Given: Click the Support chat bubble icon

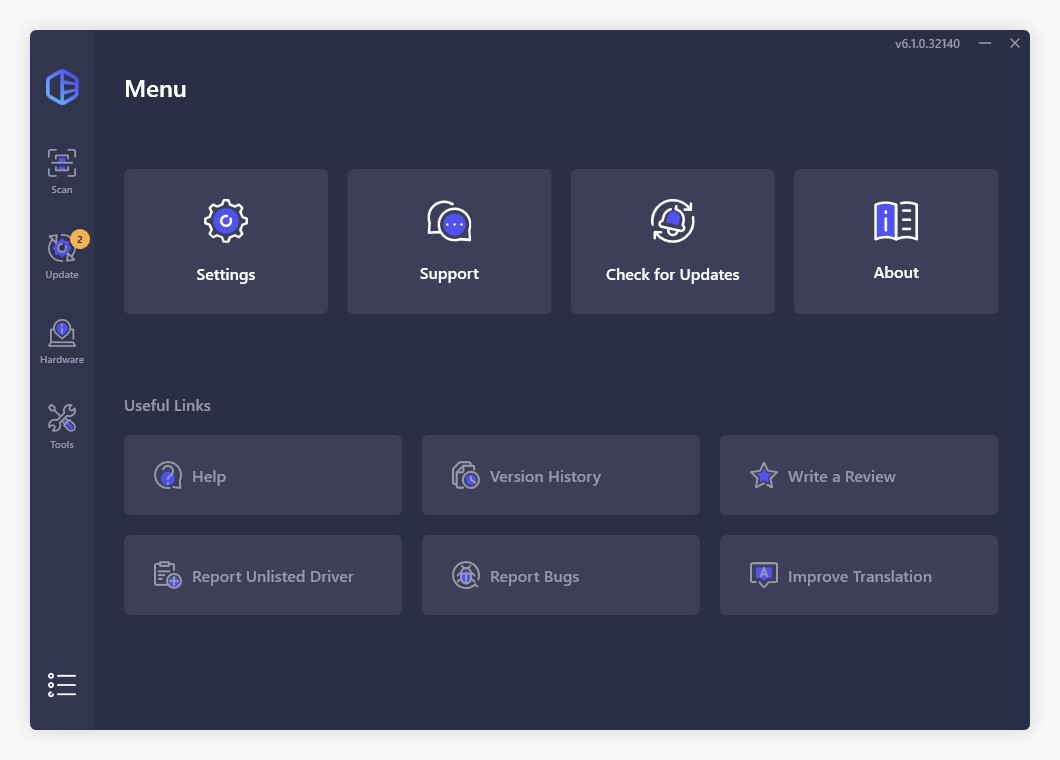Looking at the screenshot, I should 449,220.
